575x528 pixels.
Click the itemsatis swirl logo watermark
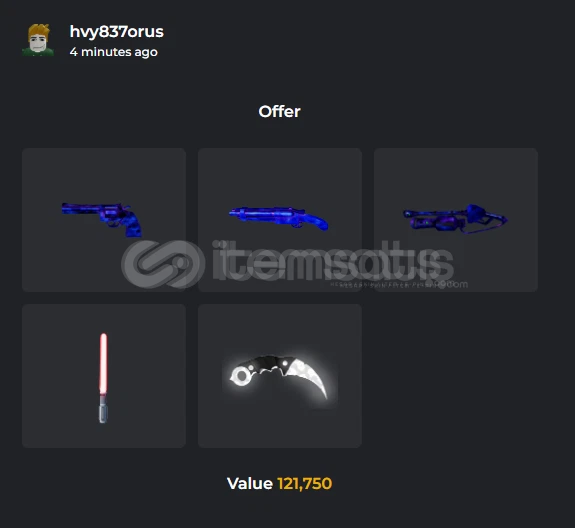163,264
